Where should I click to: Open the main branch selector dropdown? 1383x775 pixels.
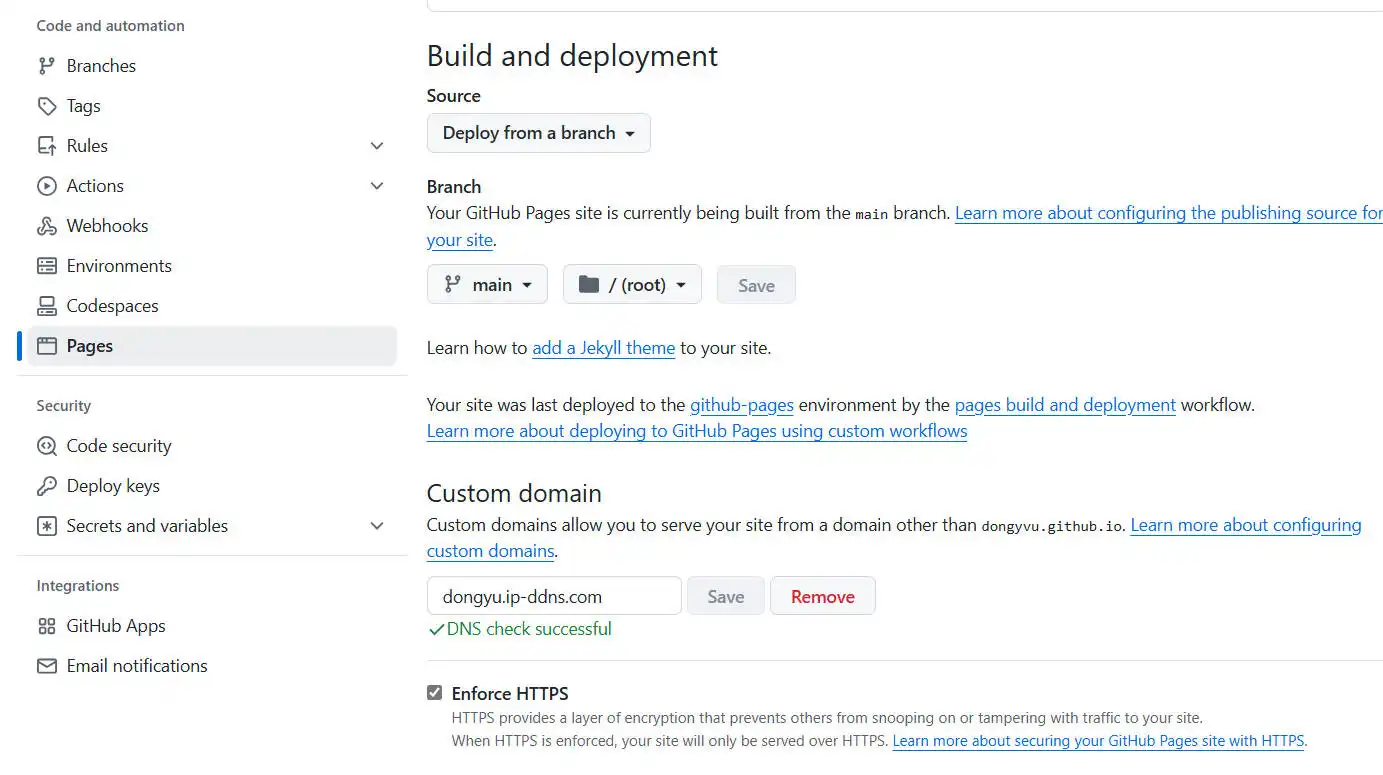487,285
